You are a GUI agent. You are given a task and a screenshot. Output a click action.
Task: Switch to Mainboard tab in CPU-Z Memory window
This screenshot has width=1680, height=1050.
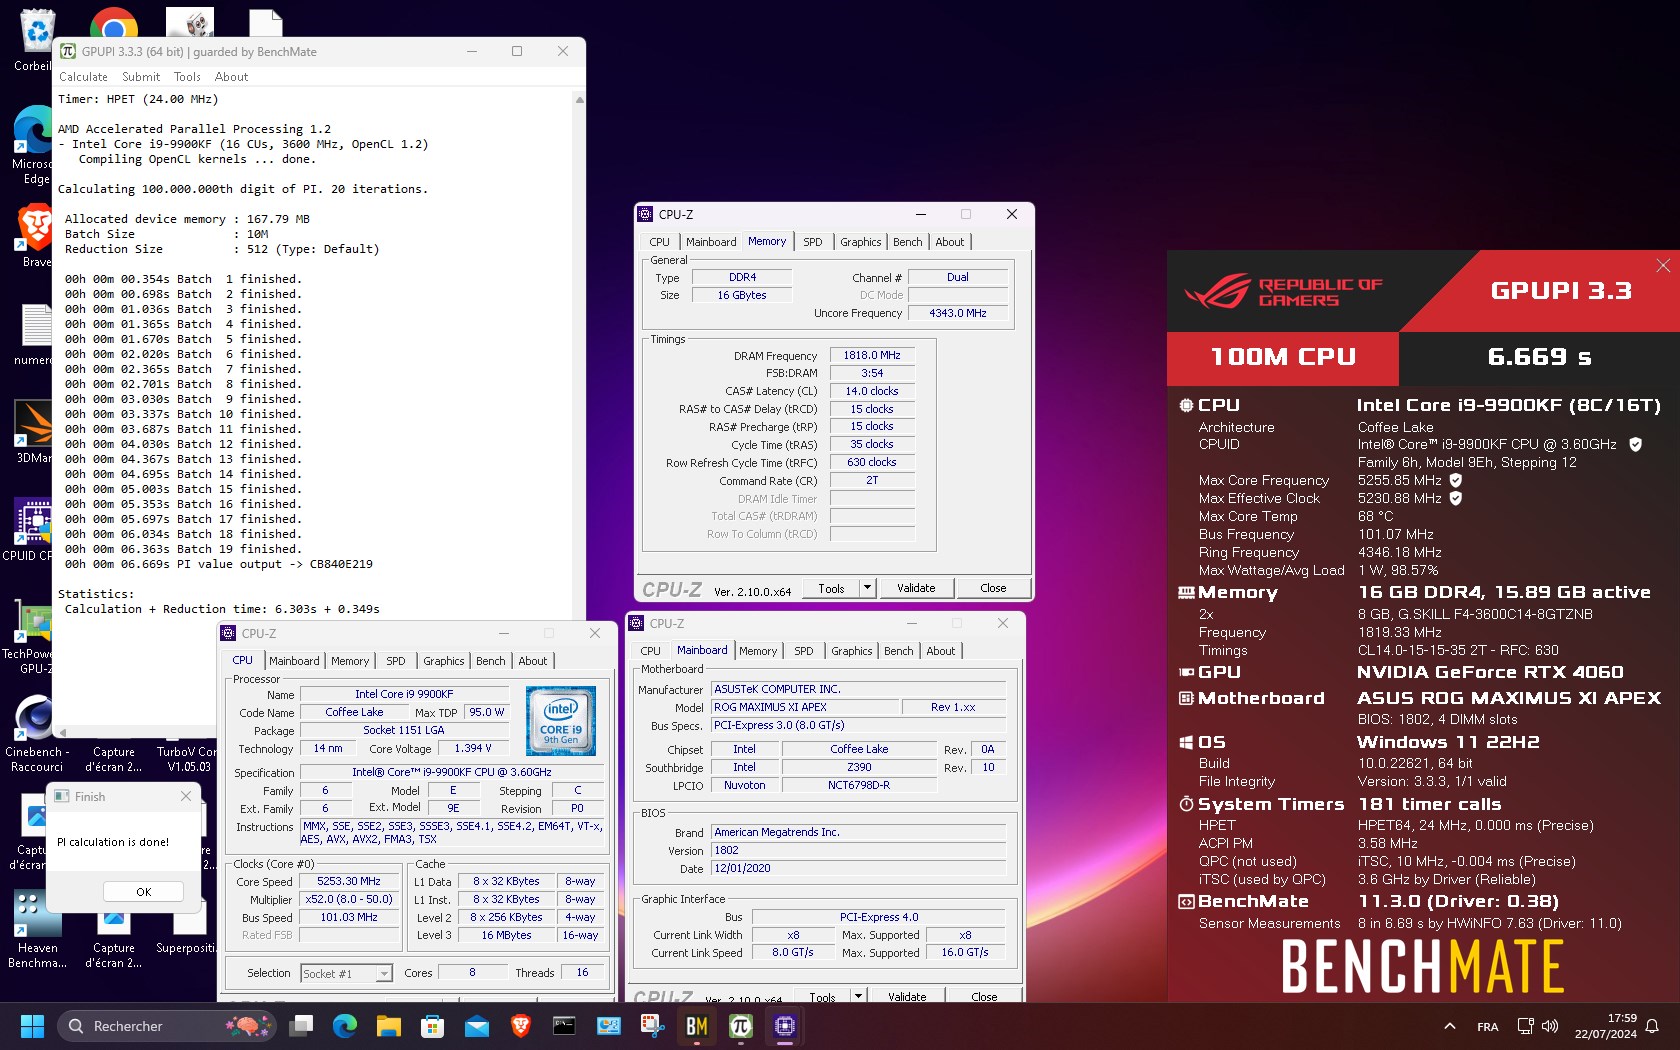(x=711, y=242)
